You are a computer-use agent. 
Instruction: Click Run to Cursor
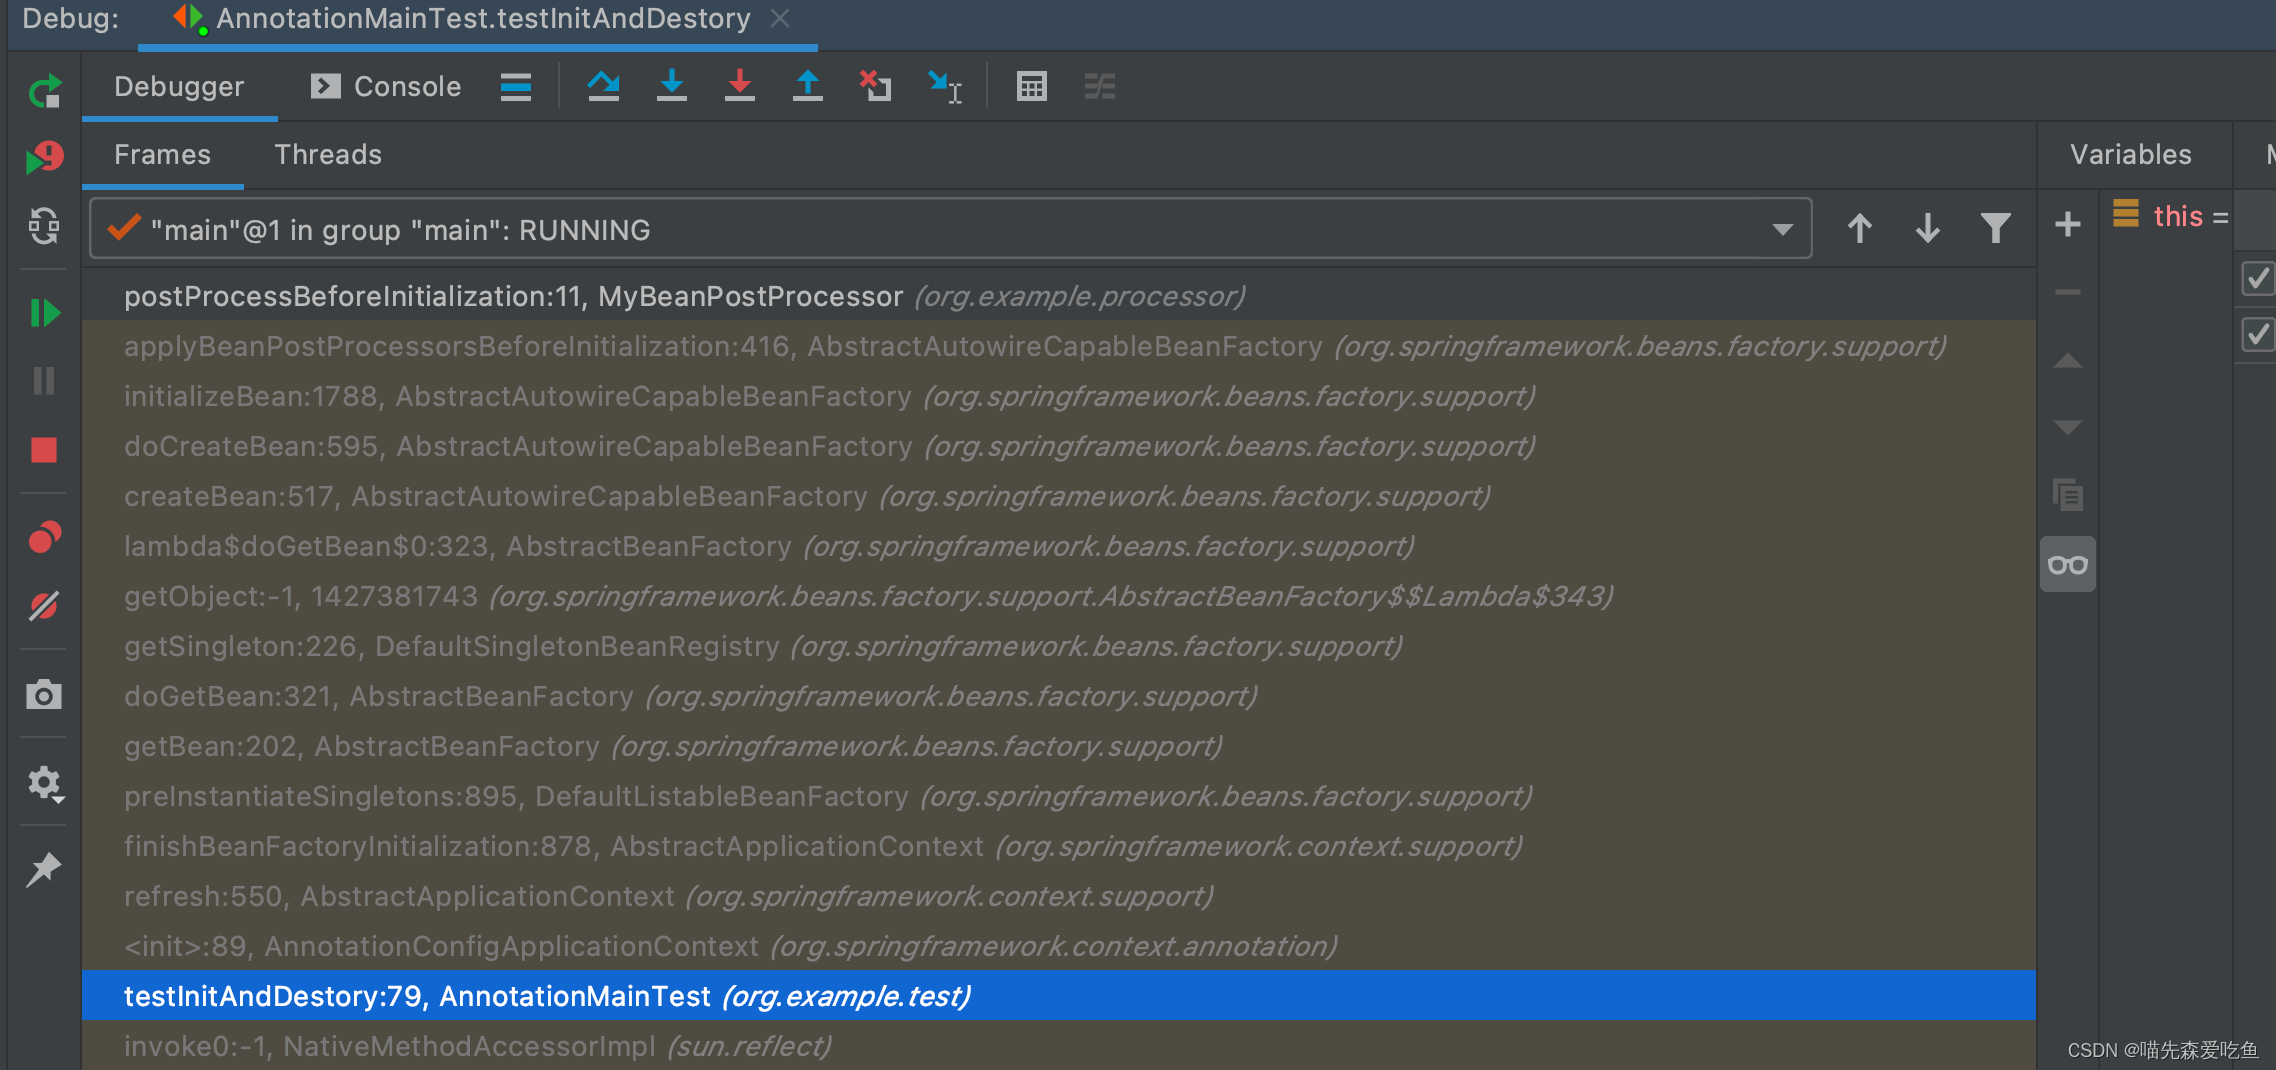point(944,87)
